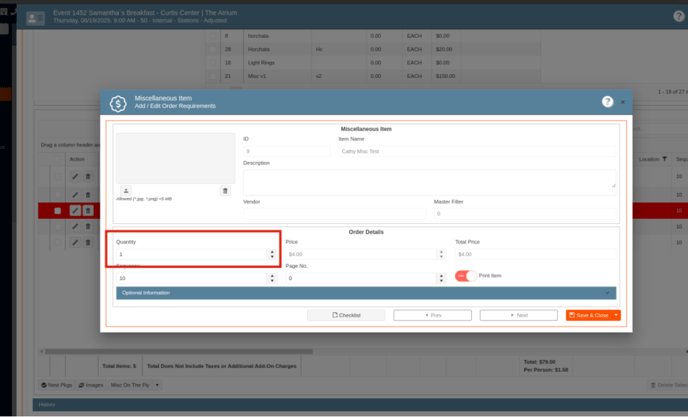
Task: Click the Location column filter icon
Action: pos(665,159)
